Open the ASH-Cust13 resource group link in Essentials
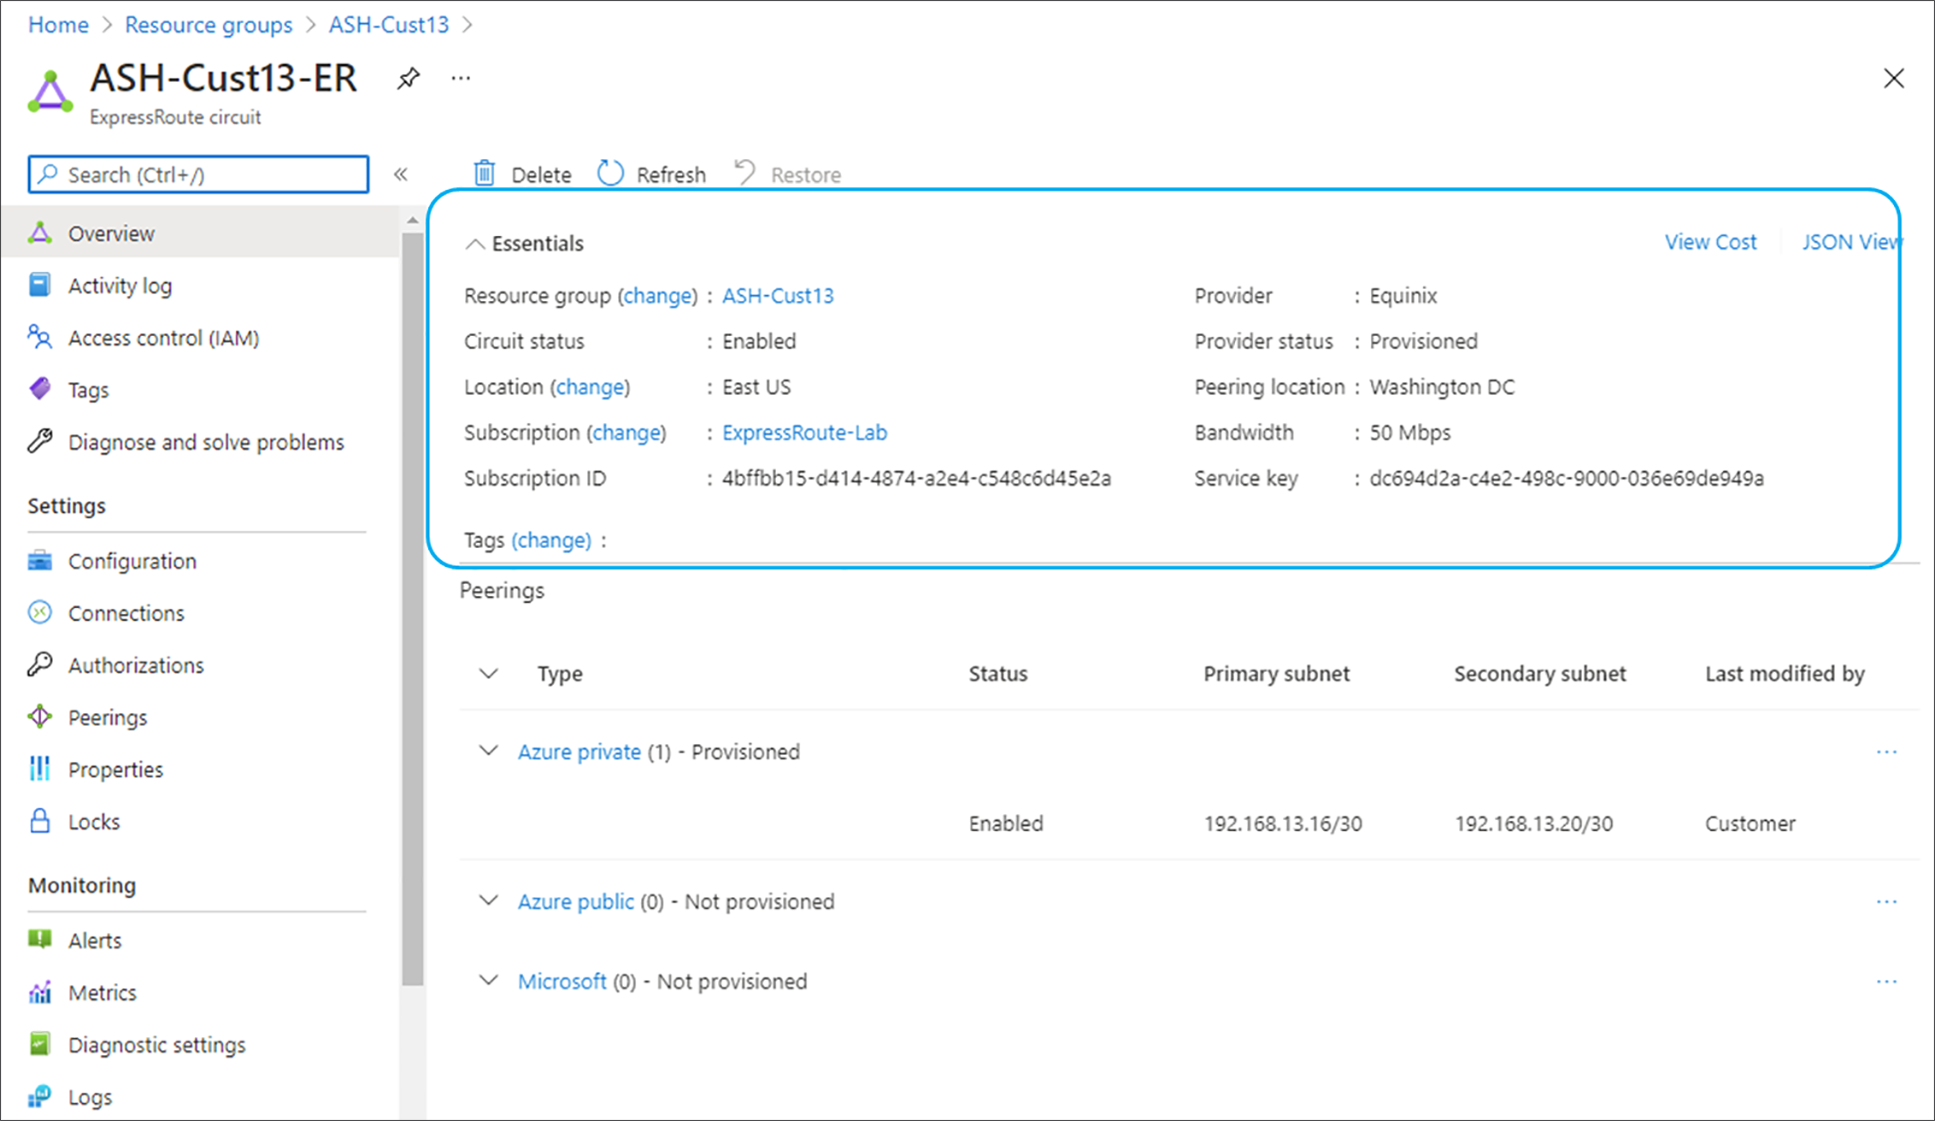This screenshot has width=1935, height=1121. point(778,296)
